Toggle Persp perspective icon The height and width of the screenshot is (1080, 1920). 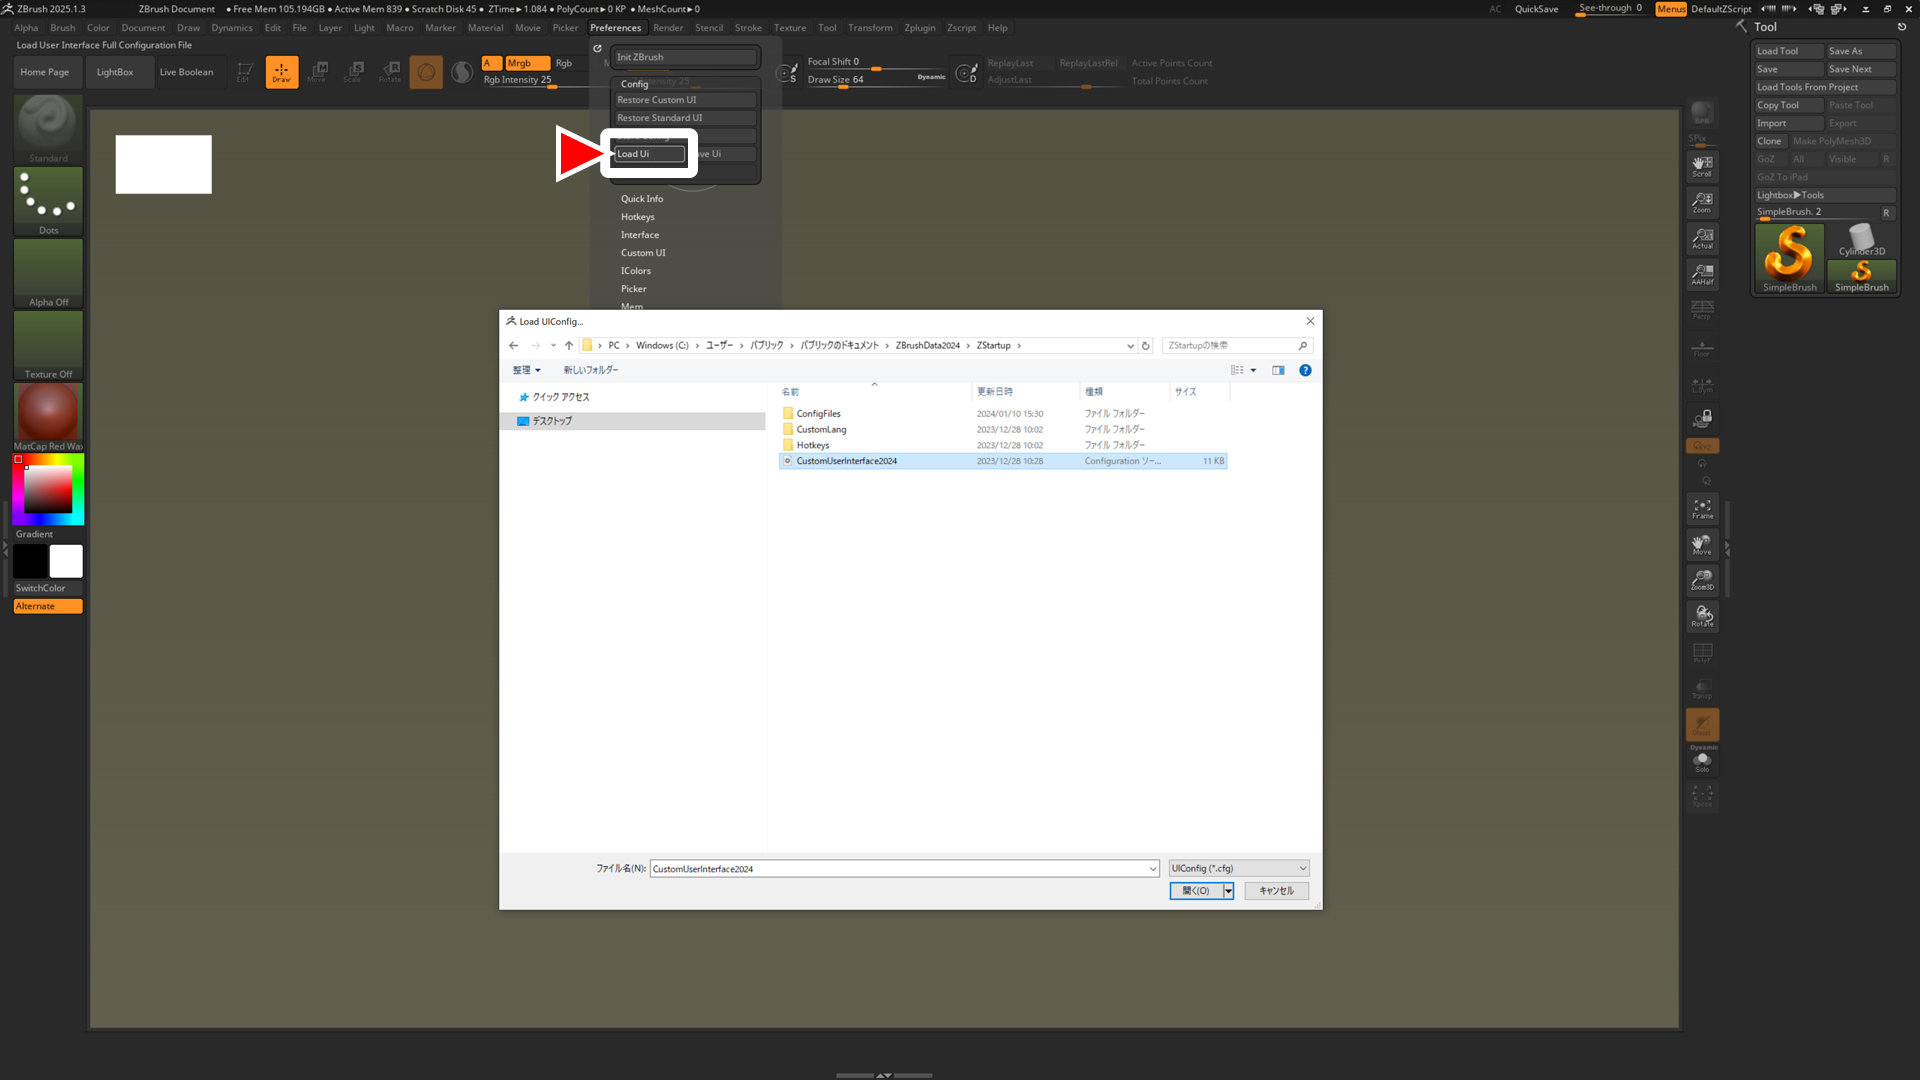[1702, 309]
